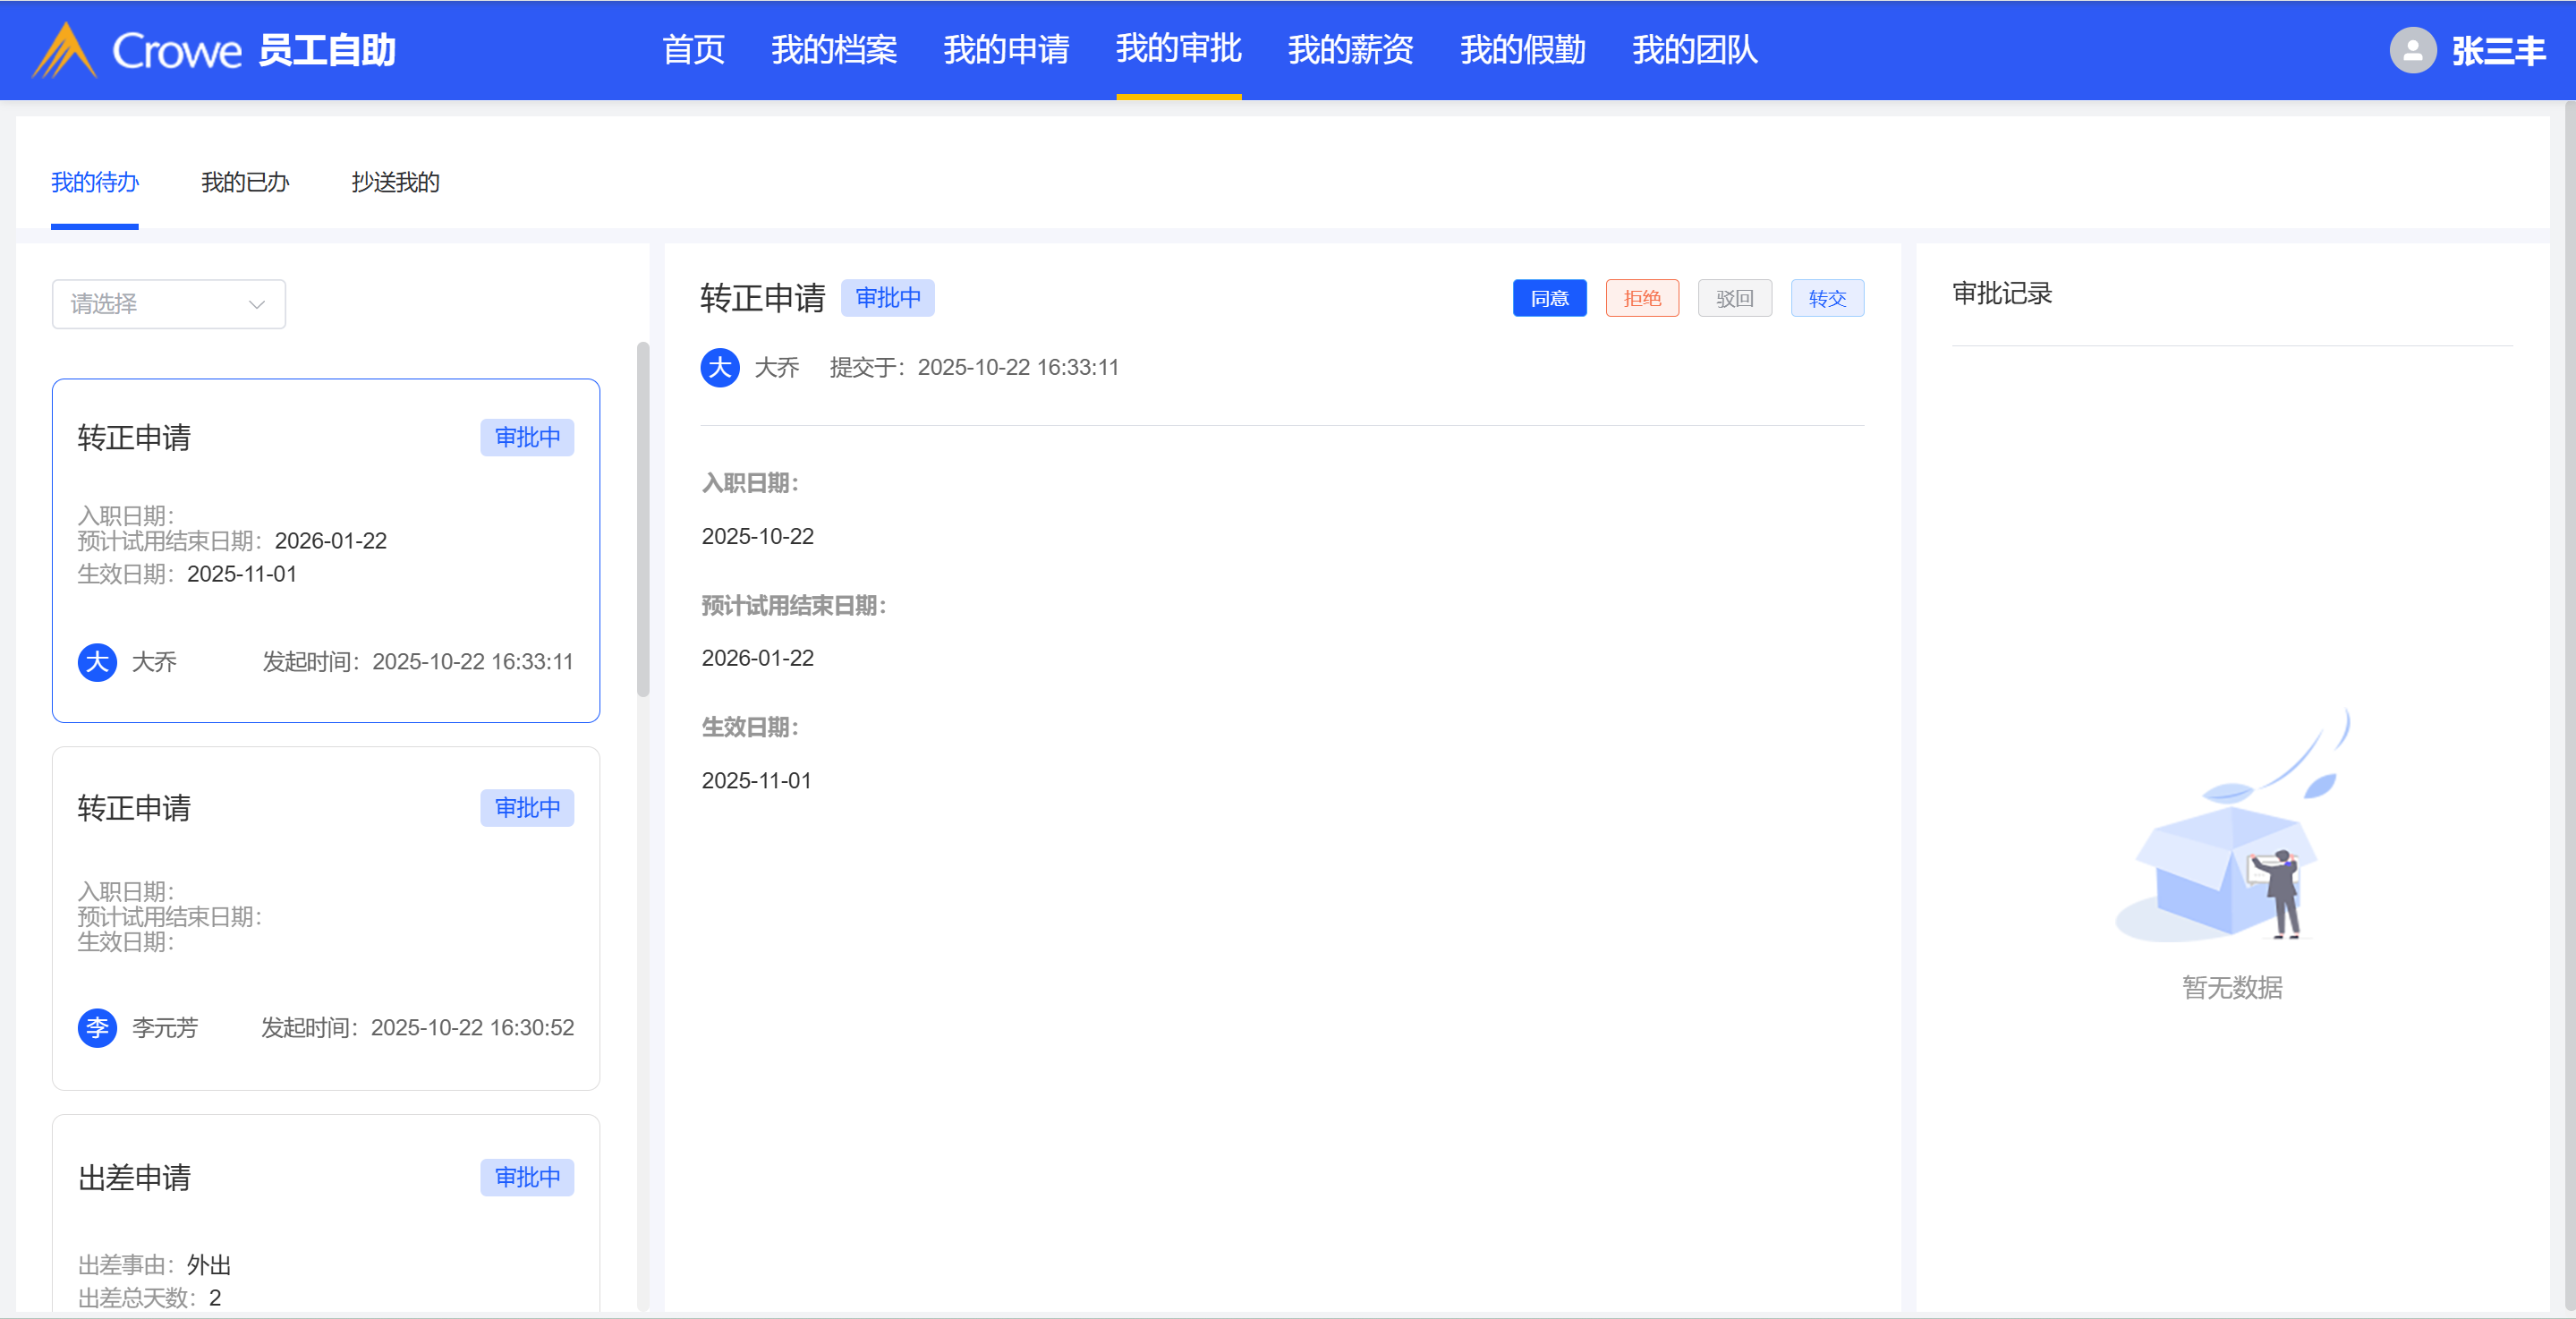
Task: Click 审批中 badge on 出差申请 card
Action: (527, 1178)
